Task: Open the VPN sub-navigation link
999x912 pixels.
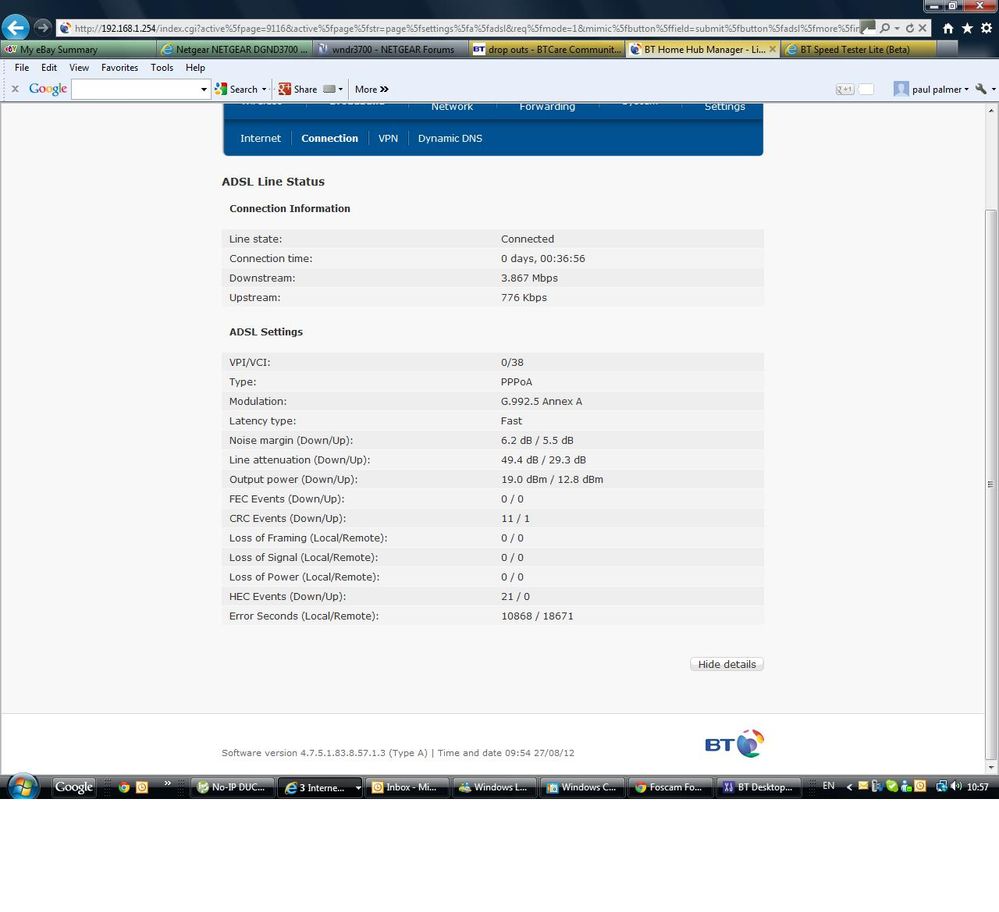Action: click(x=388, y=138)
